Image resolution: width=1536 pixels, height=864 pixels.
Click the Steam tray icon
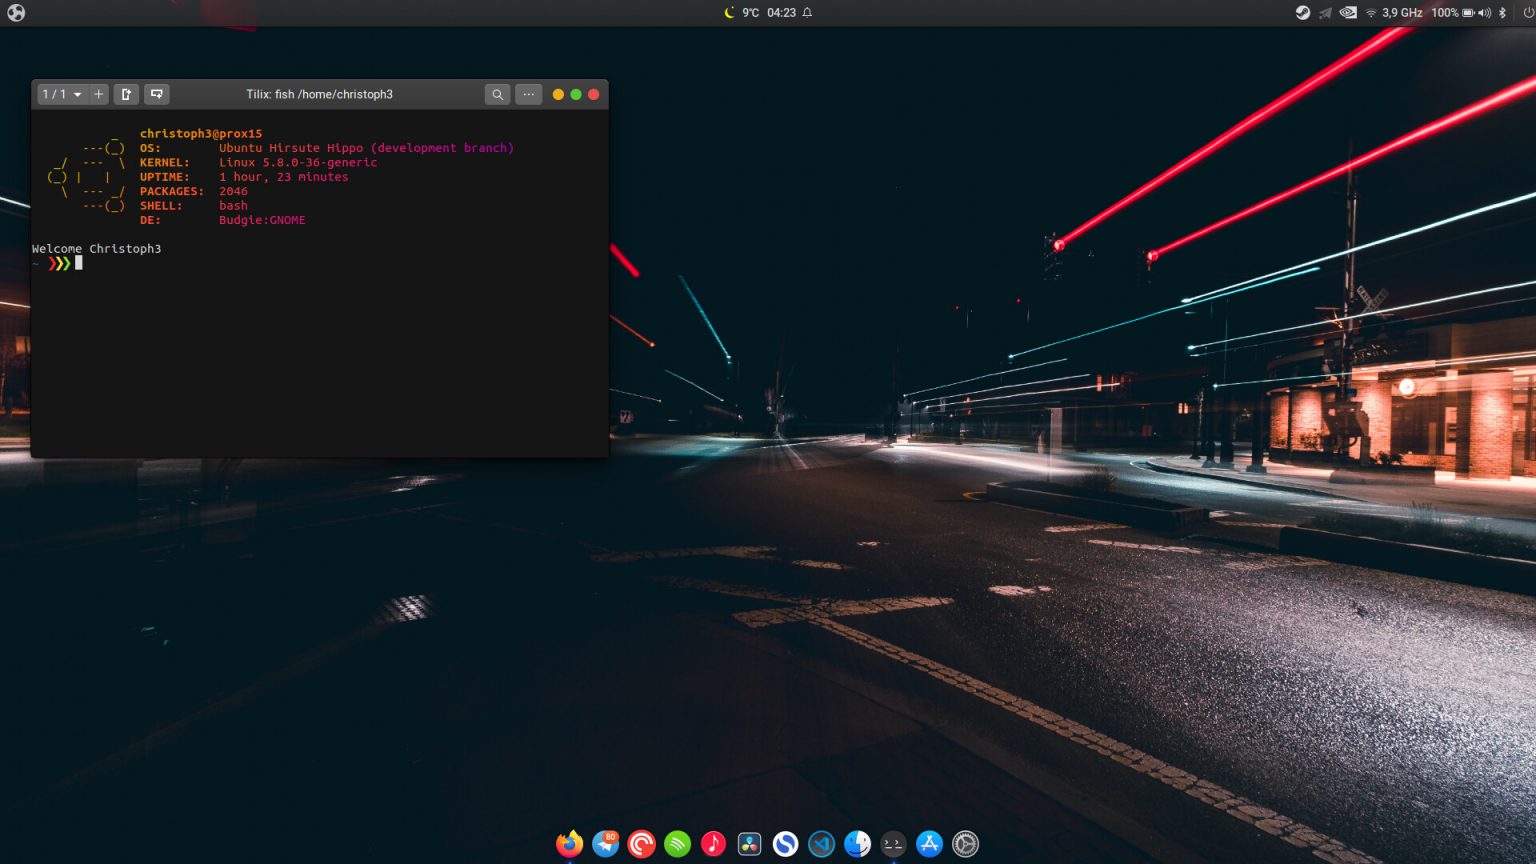point(1303,13)
